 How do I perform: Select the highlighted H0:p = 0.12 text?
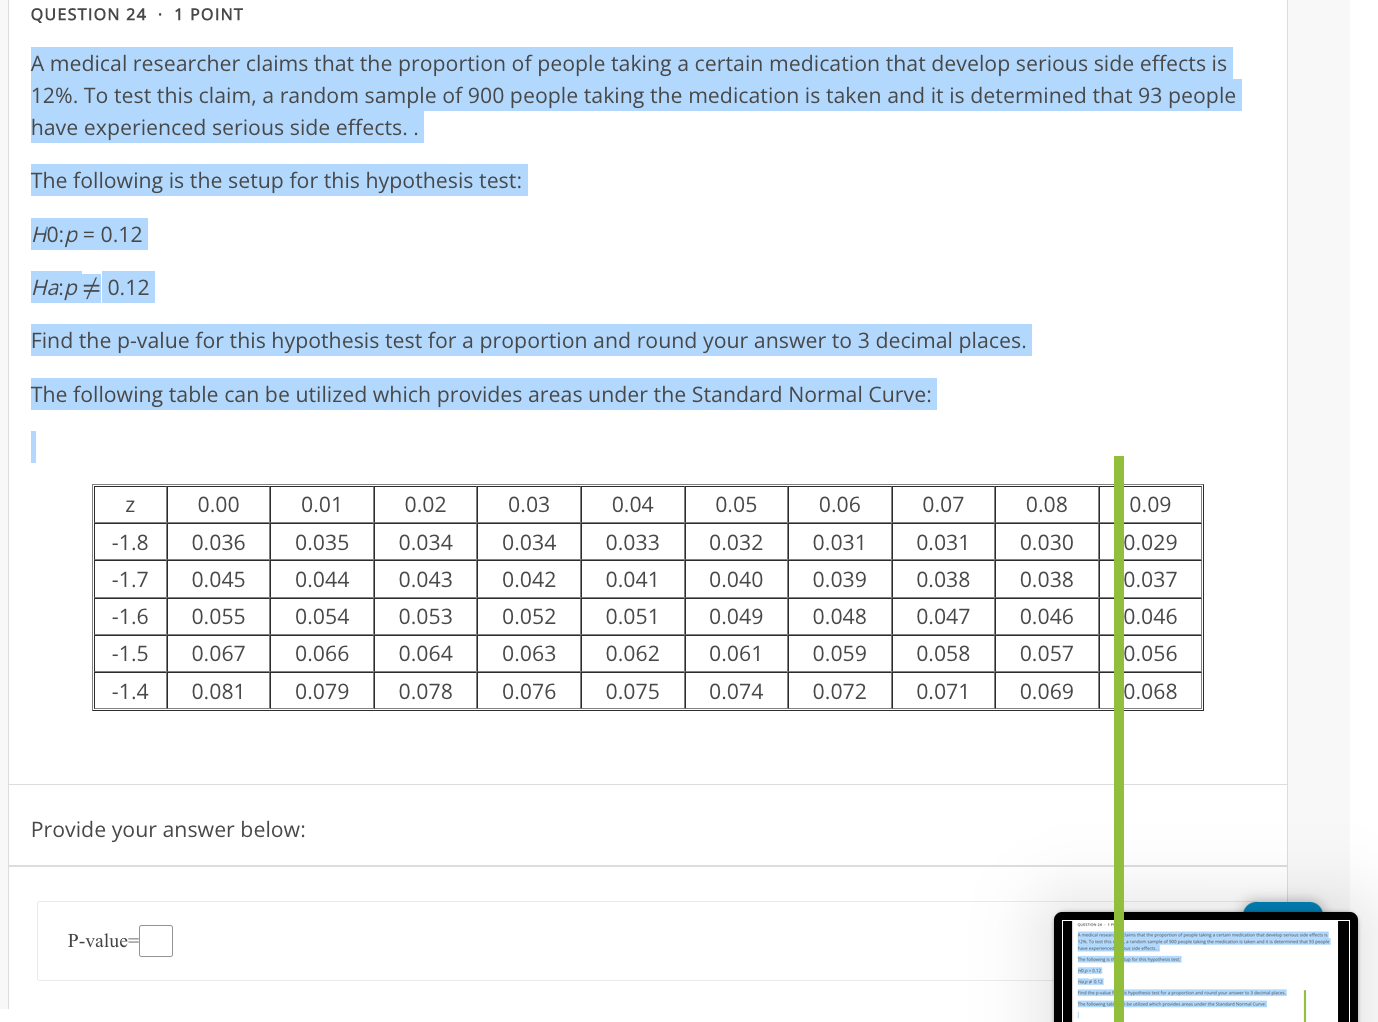tap(88, 233)
